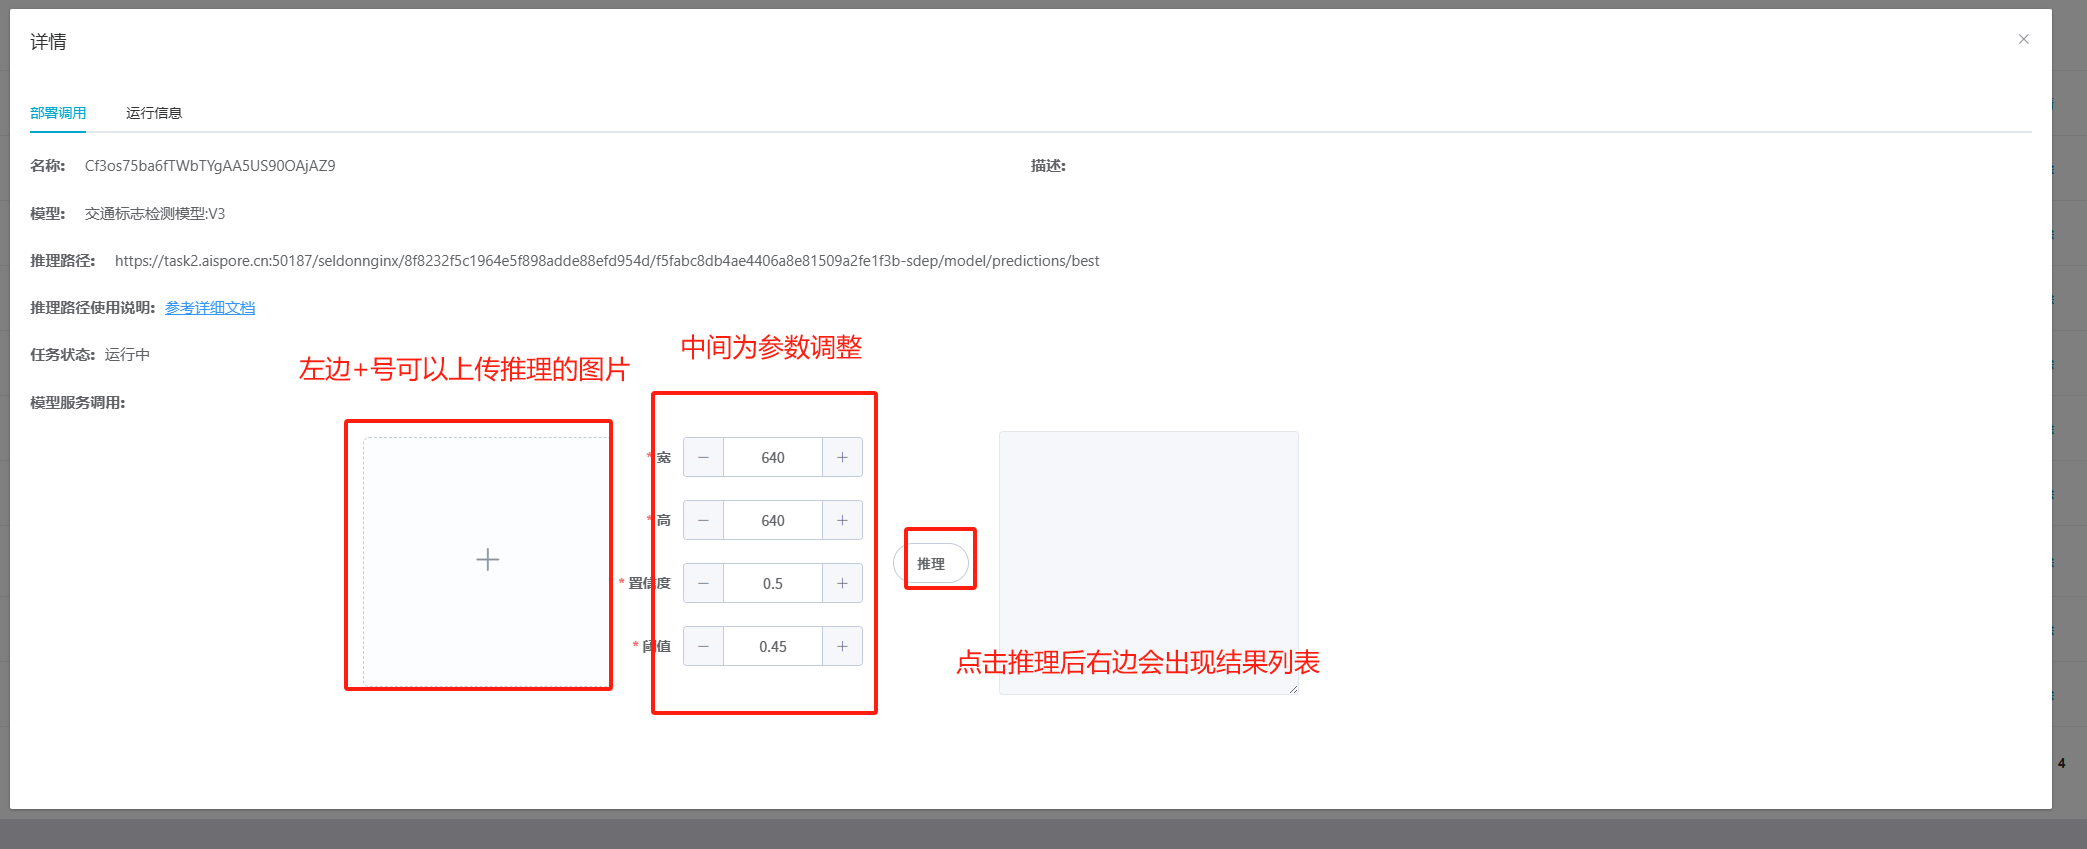Viewport: 2087px width, 849px height.
Task: Click the height input field showing 640
Action: point(773,521)
